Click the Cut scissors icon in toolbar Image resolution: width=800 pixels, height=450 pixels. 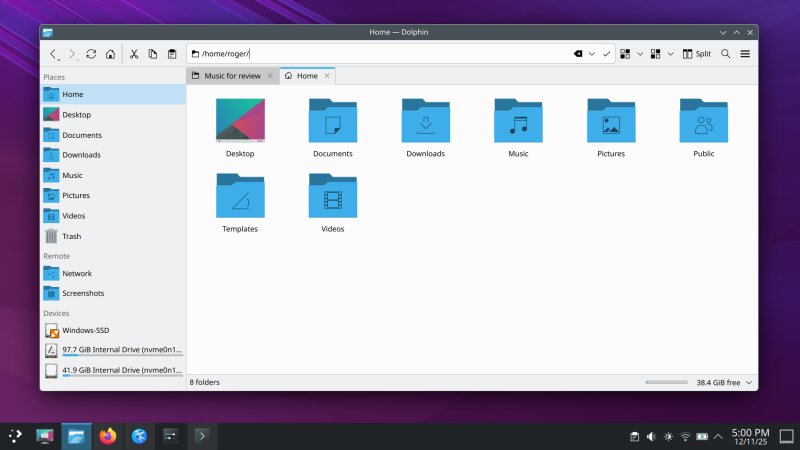(x=134, y=54)
